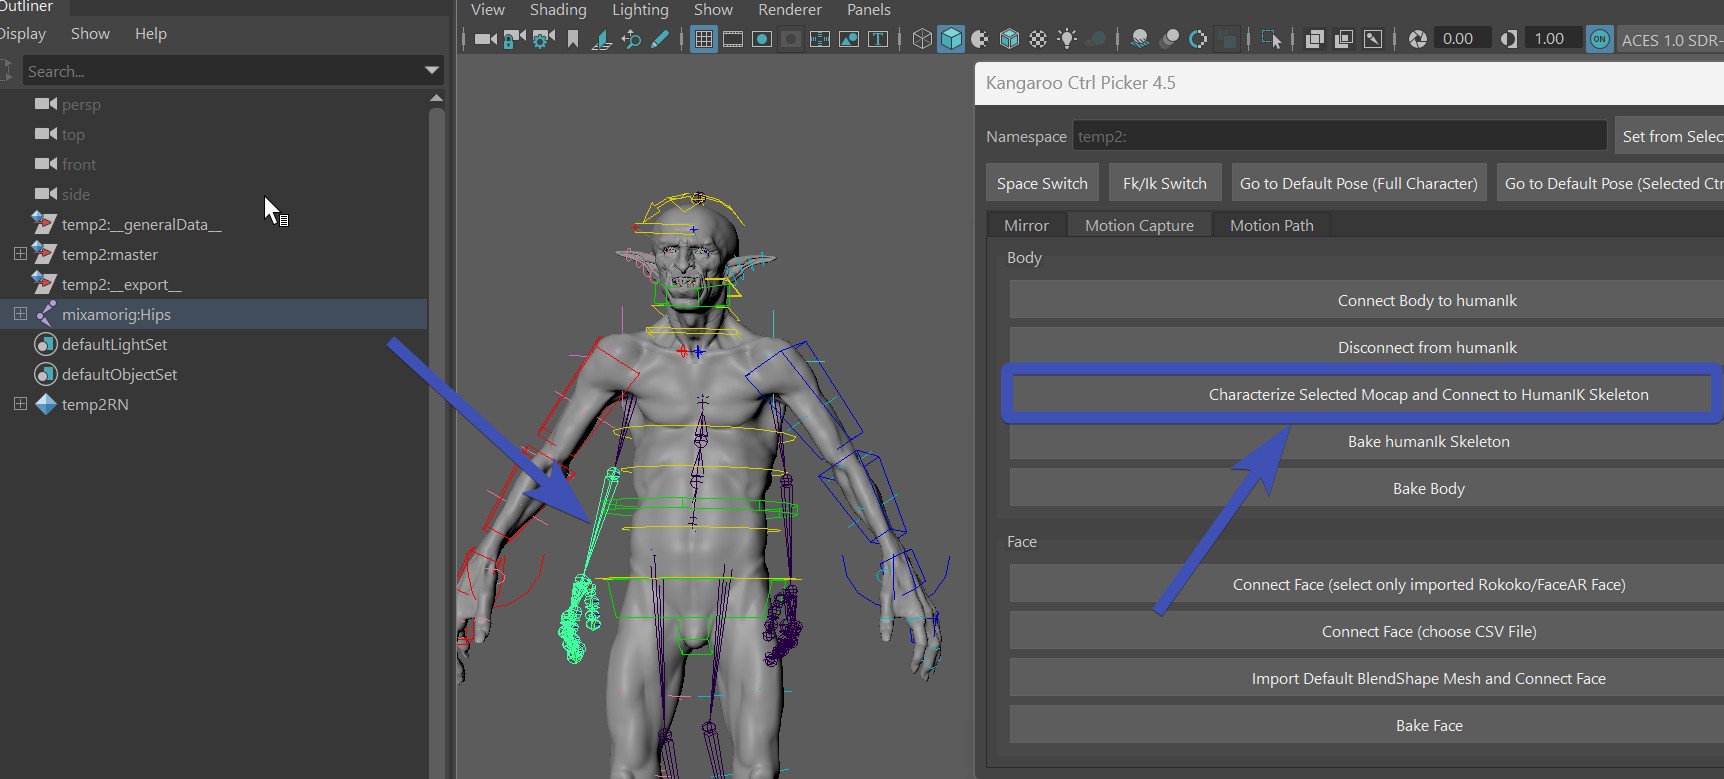
Task: Click the X-Ray Joints icon
Action: click(x=1373, y=39)
